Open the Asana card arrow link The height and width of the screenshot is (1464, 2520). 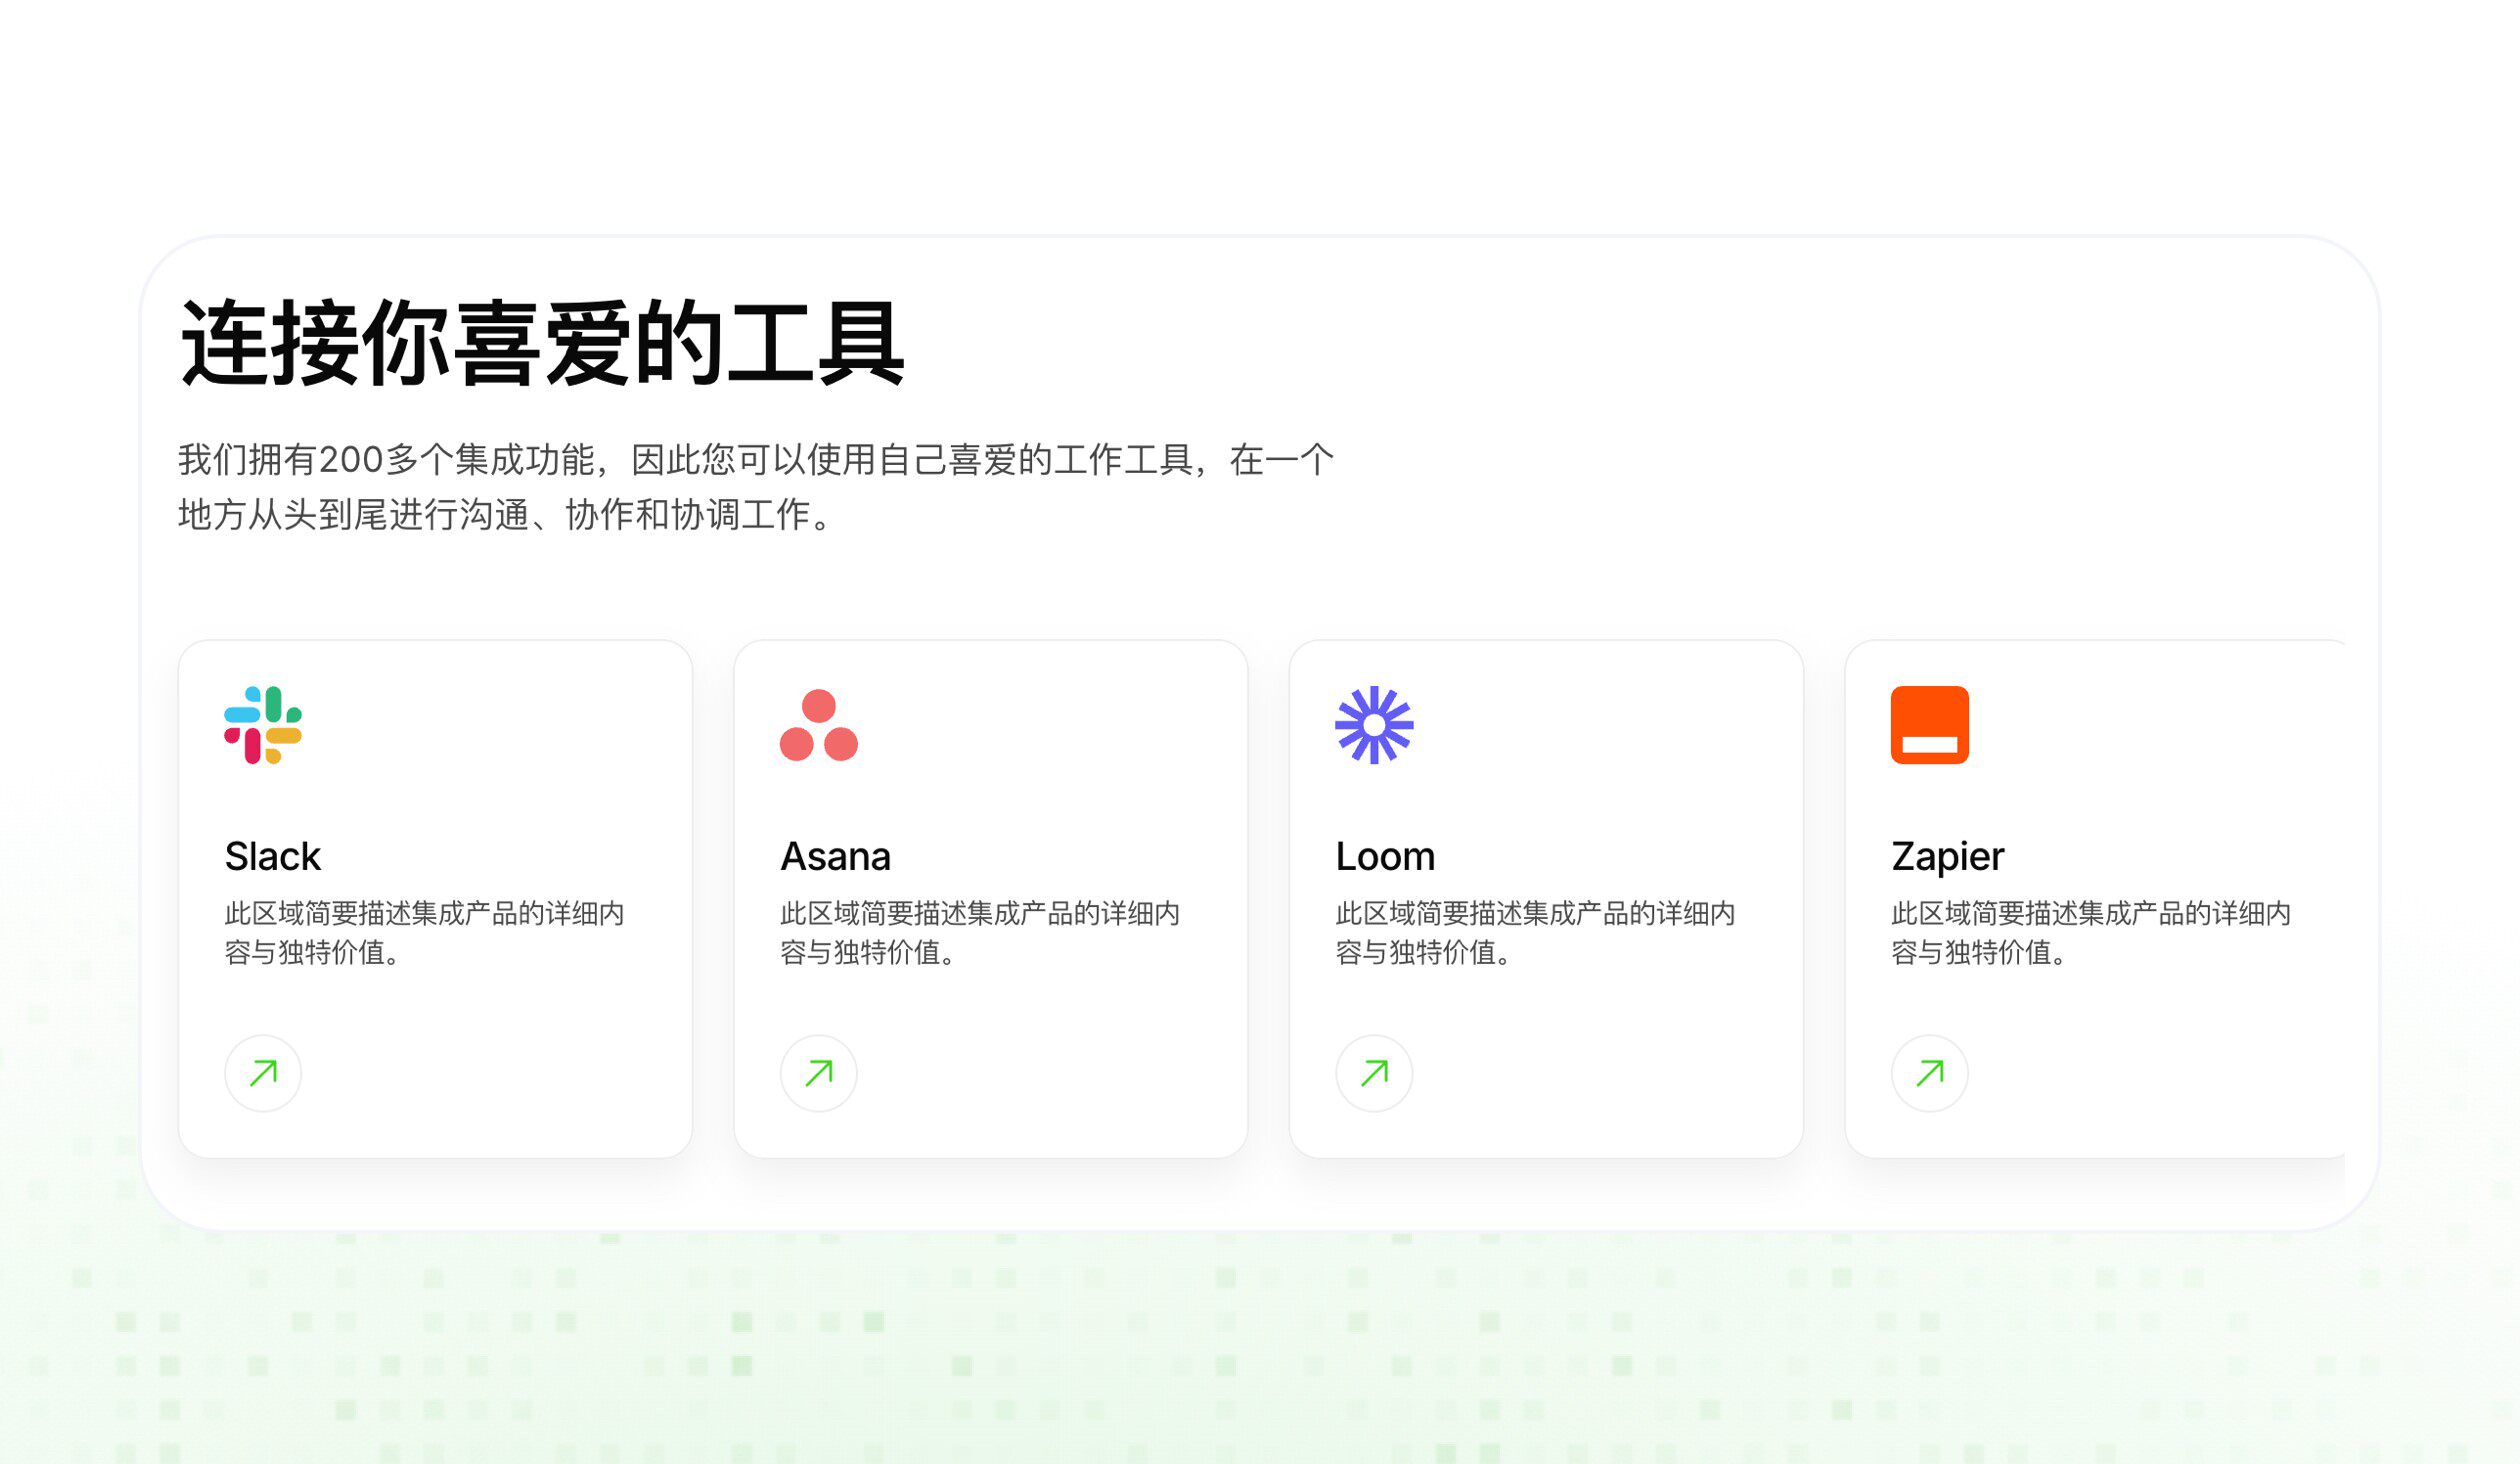tap(818, 1072)
